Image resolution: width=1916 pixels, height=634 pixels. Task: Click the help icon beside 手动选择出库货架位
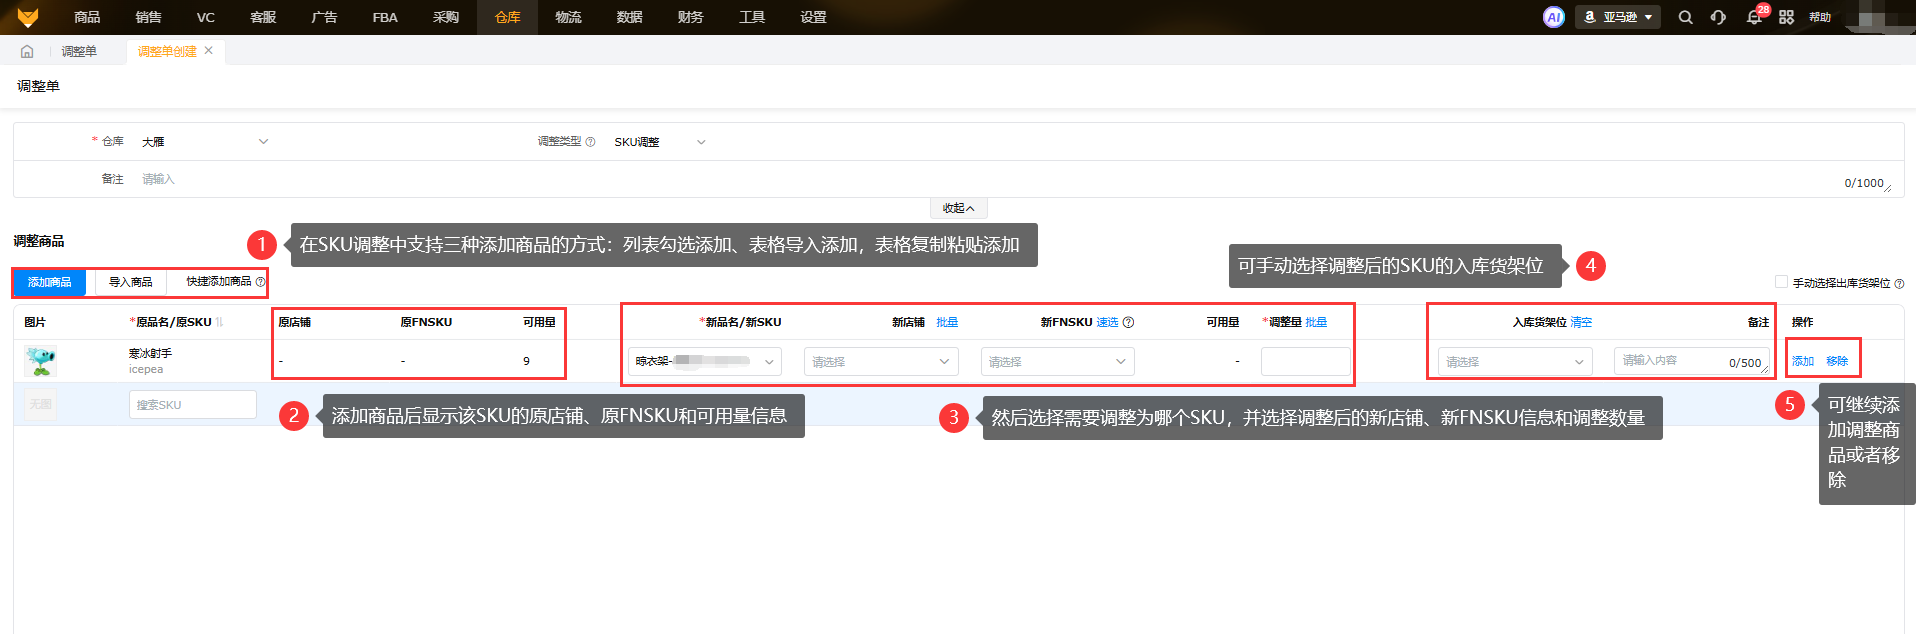[x=1899, y=283]
